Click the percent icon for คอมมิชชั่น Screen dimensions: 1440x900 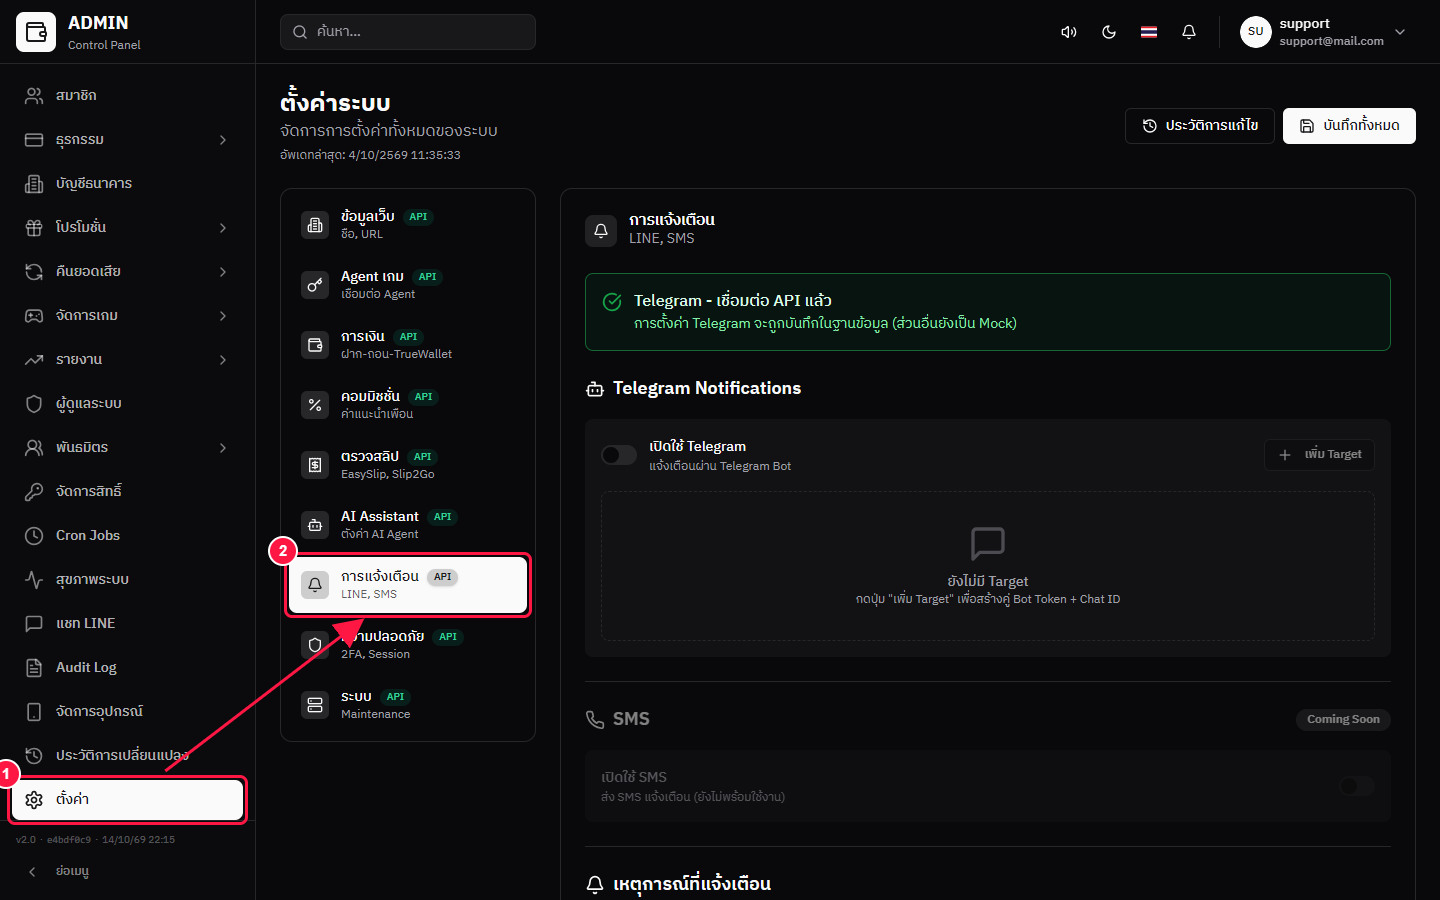(x=315, y=405)
